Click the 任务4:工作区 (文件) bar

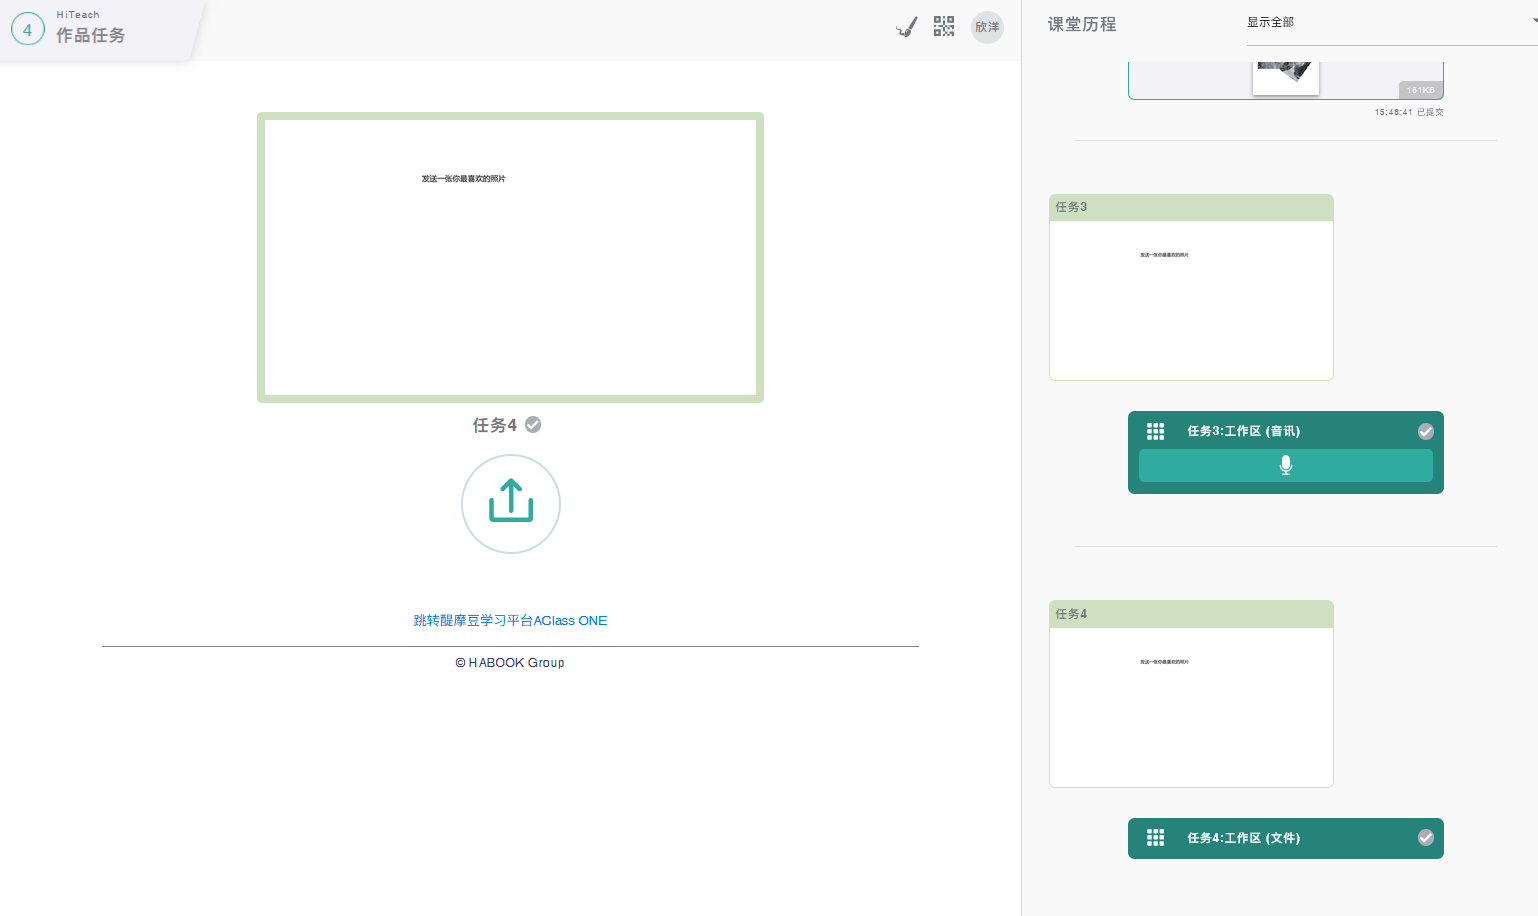(1285, 838)
